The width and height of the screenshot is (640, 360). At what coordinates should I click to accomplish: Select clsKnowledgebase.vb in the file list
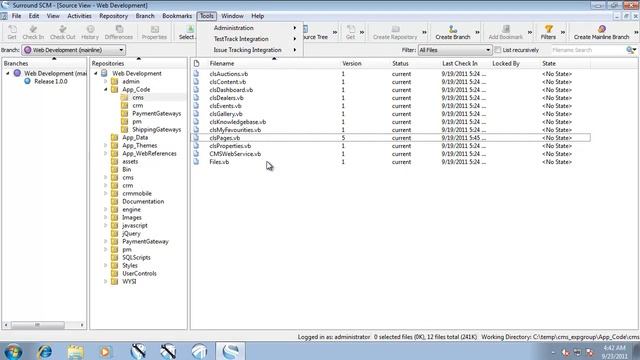click(238, 122)
